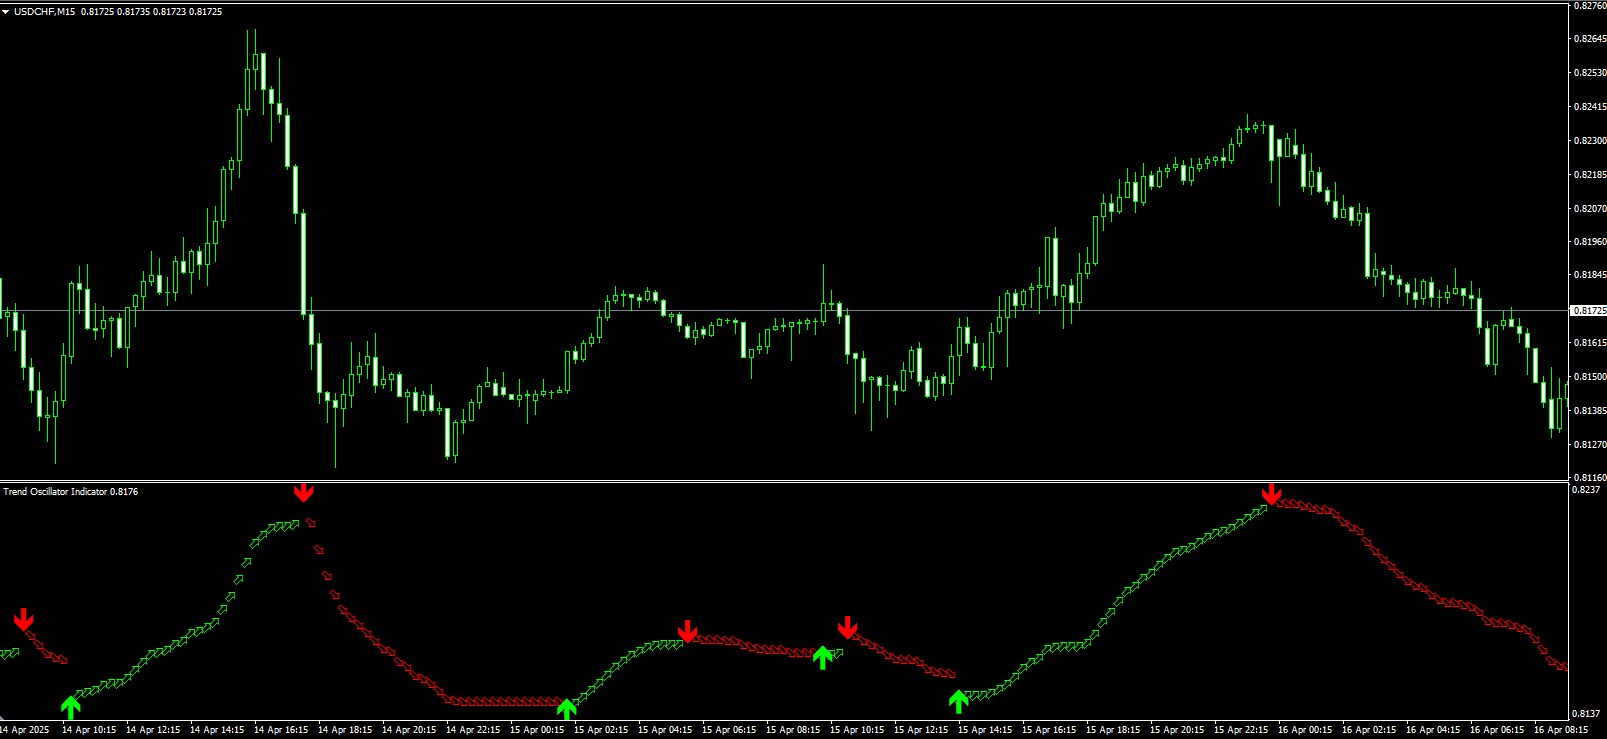Click the 0.8137 indicator scale value
The height and width of the screenshot is (739, 1607).
(x=1586, y=714)
